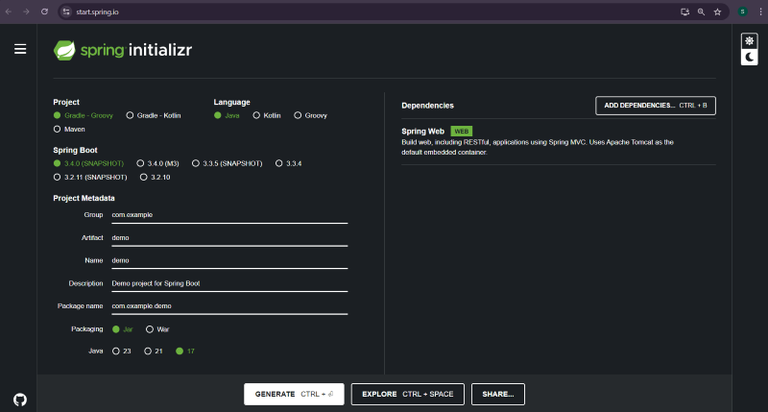The image size is (768, 412).
Task: Set packaging to War
Action: (157, 329)
